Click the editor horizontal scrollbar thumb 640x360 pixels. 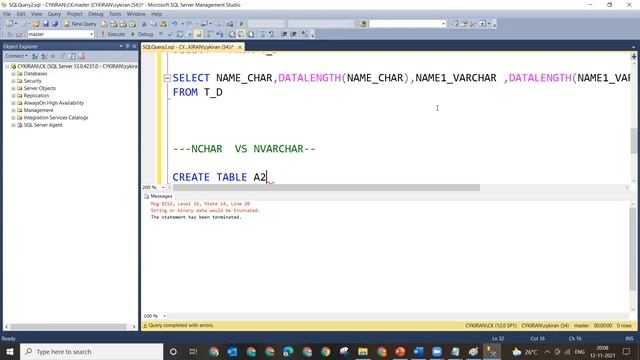coord(326,188)
